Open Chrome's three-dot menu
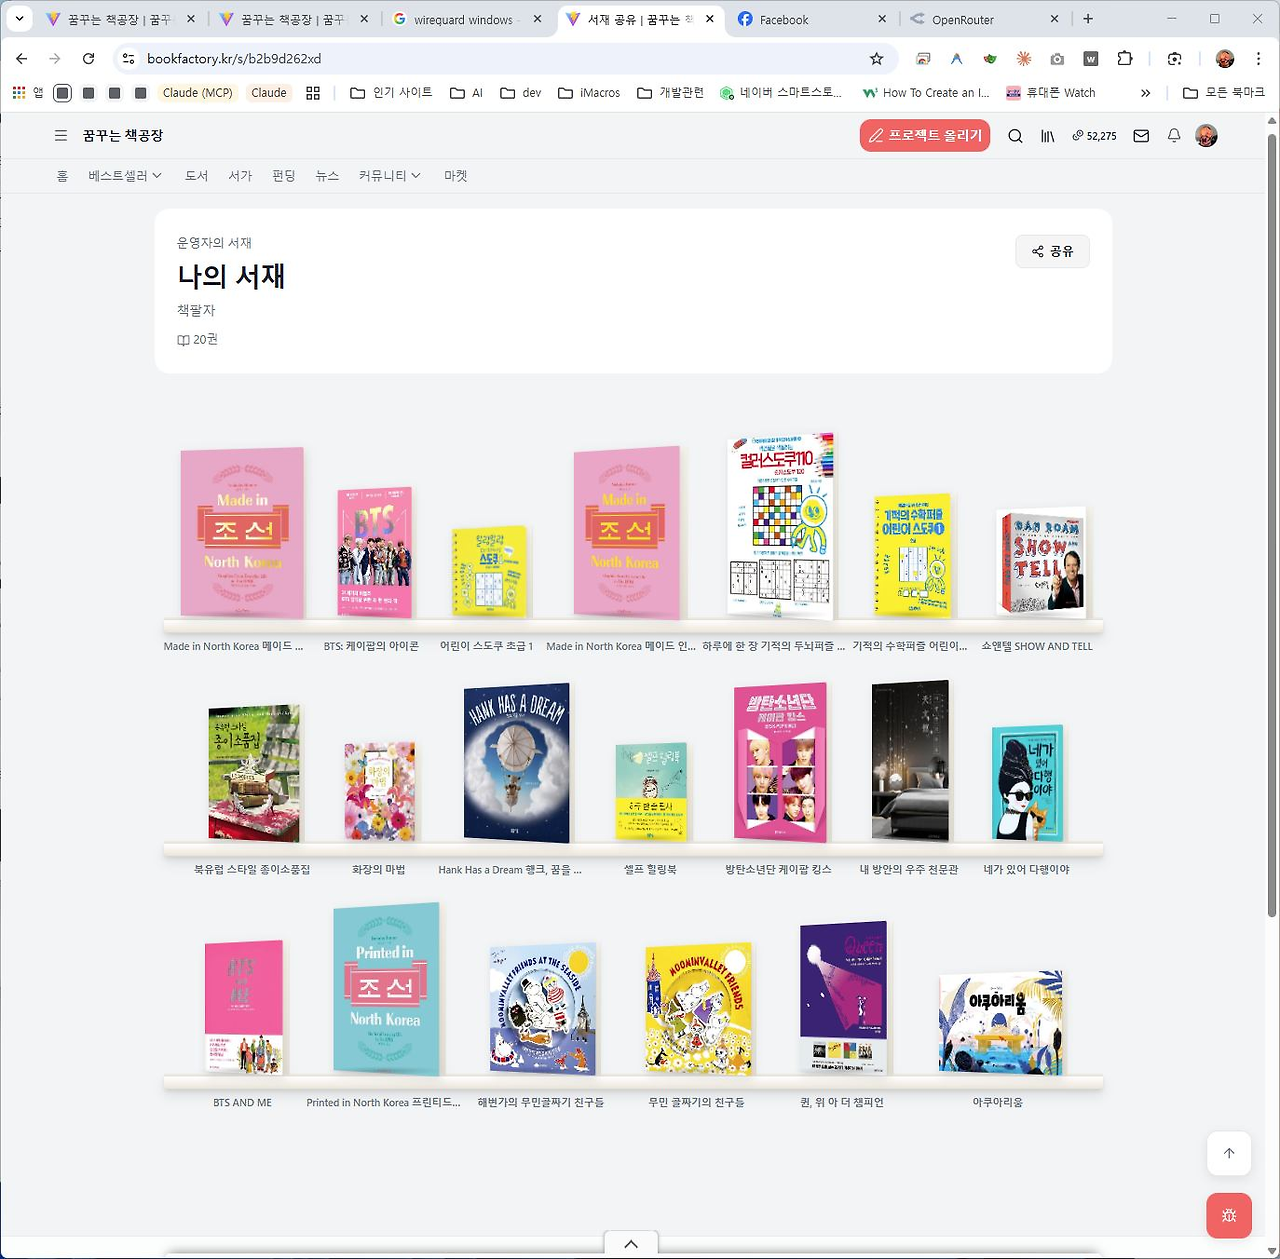The image size is (1280, 1259). pyautogui.click(x=1259, y=59)
